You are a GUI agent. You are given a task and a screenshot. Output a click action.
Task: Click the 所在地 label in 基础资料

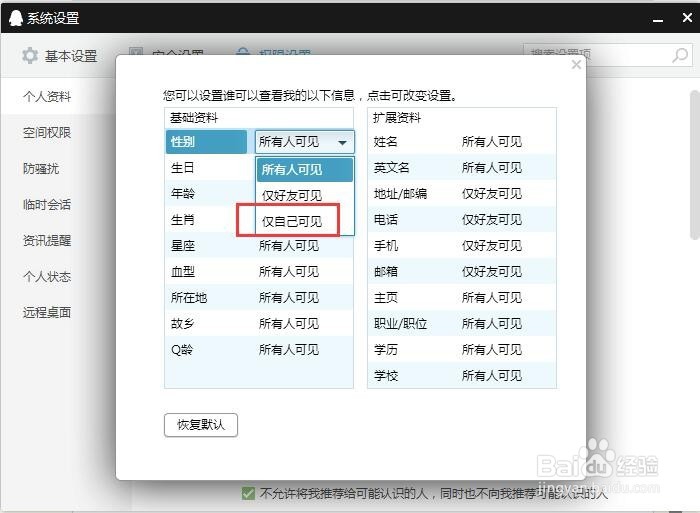tap(189, 298)
